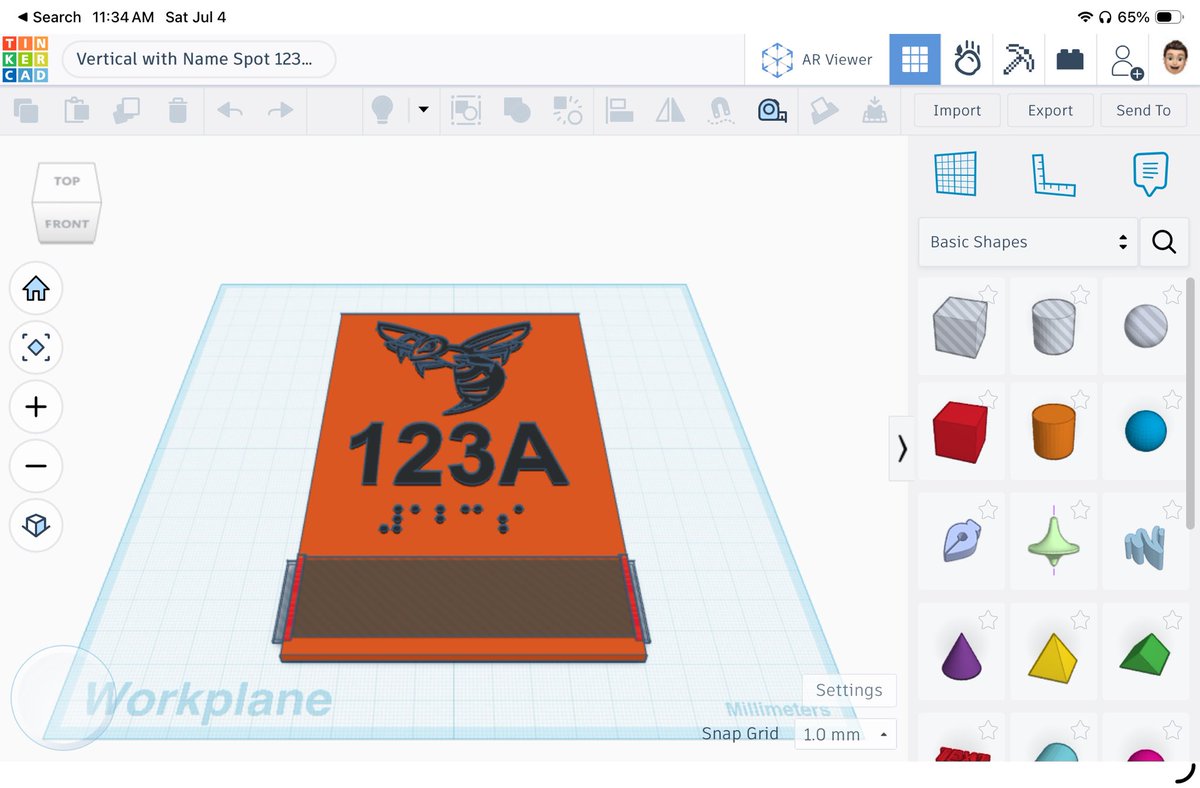Favorite the Box hole shape star
The width and height of the screenshot is (1200, 788).
click(x=988, y=293)
